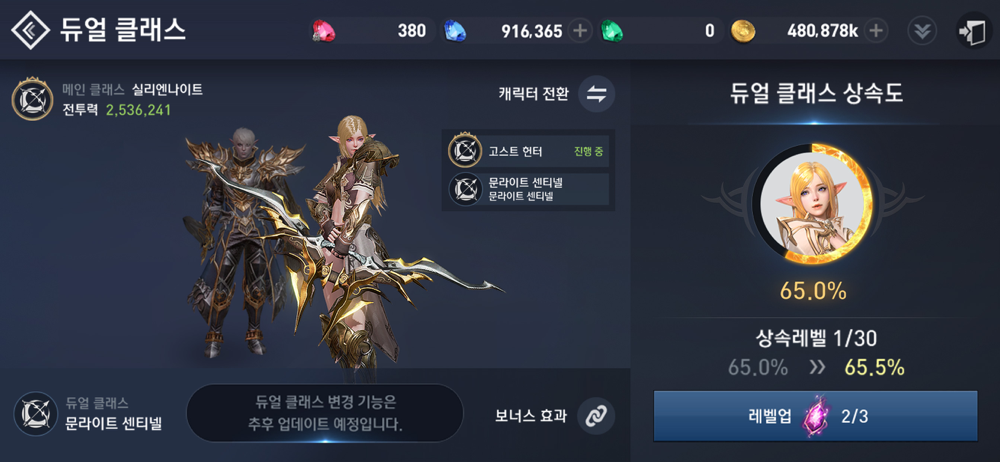Image resolution: width=1000 pixels, height=462 pixels.
Task: Click the 캐릭터 전환 label
Action: coord(533,94)
